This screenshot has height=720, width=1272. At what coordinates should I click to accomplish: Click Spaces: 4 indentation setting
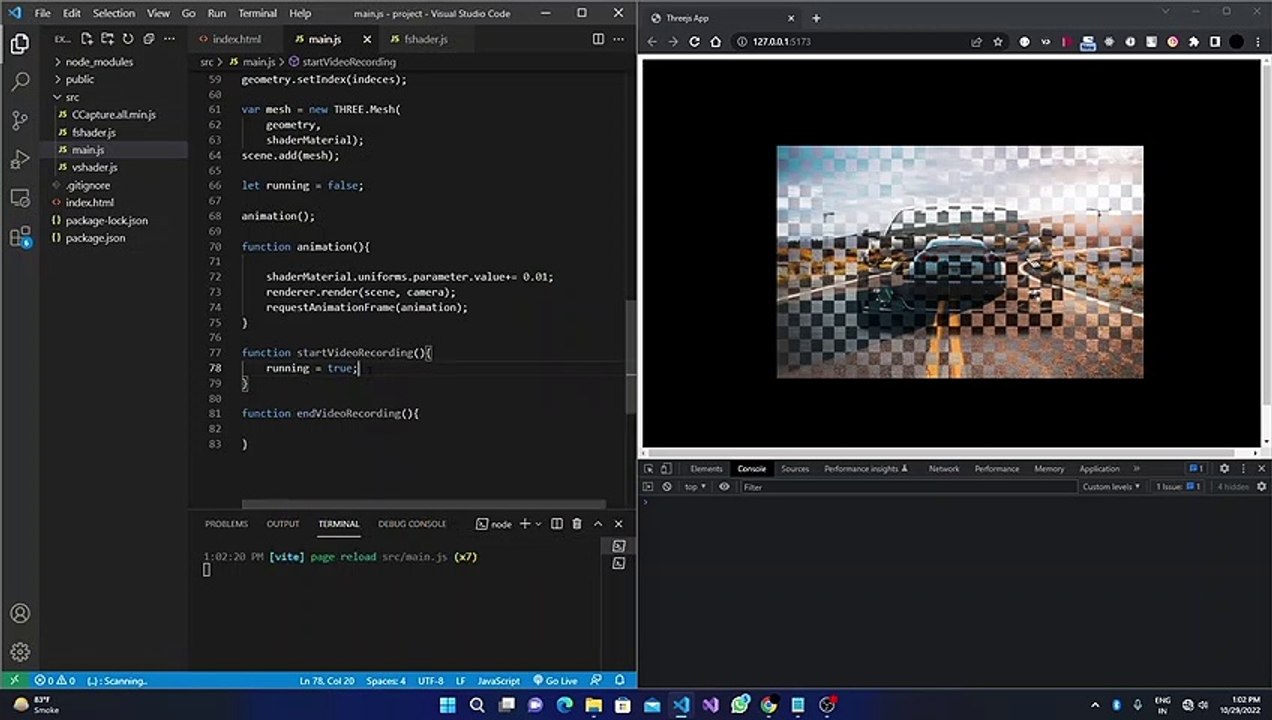(386, 681)
